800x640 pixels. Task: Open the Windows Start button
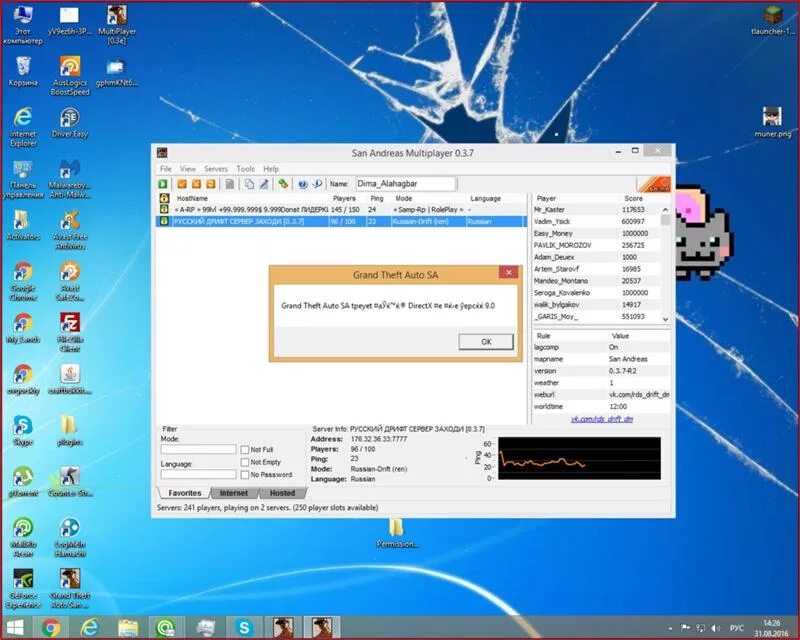tap(15, 627)
